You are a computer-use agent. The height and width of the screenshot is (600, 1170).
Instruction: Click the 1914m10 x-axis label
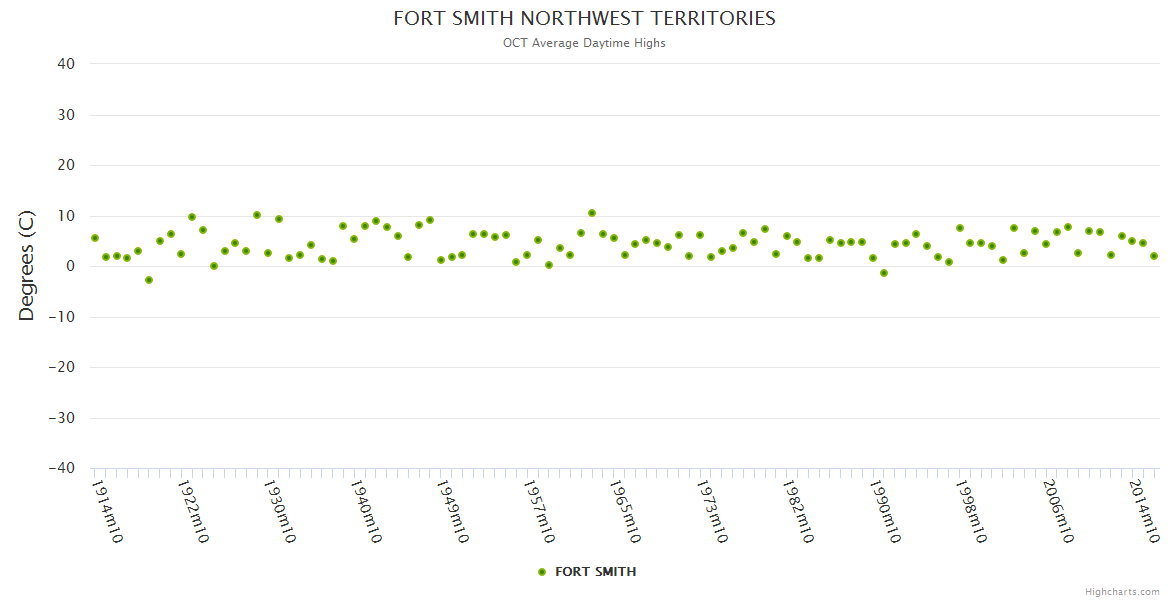point(107,511)
